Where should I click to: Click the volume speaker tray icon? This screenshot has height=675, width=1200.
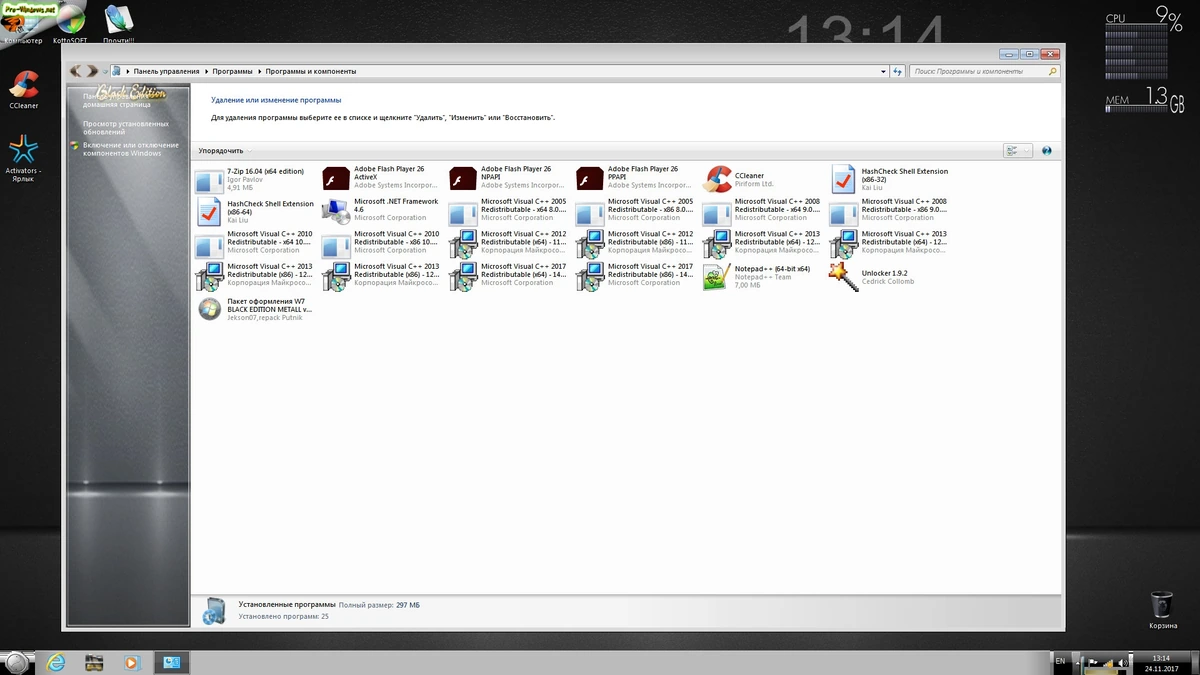coord(1122,662)
